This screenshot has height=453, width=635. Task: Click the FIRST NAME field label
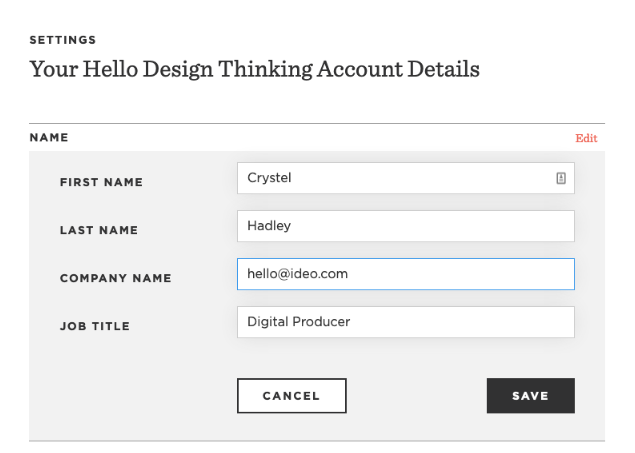(101, 183)
